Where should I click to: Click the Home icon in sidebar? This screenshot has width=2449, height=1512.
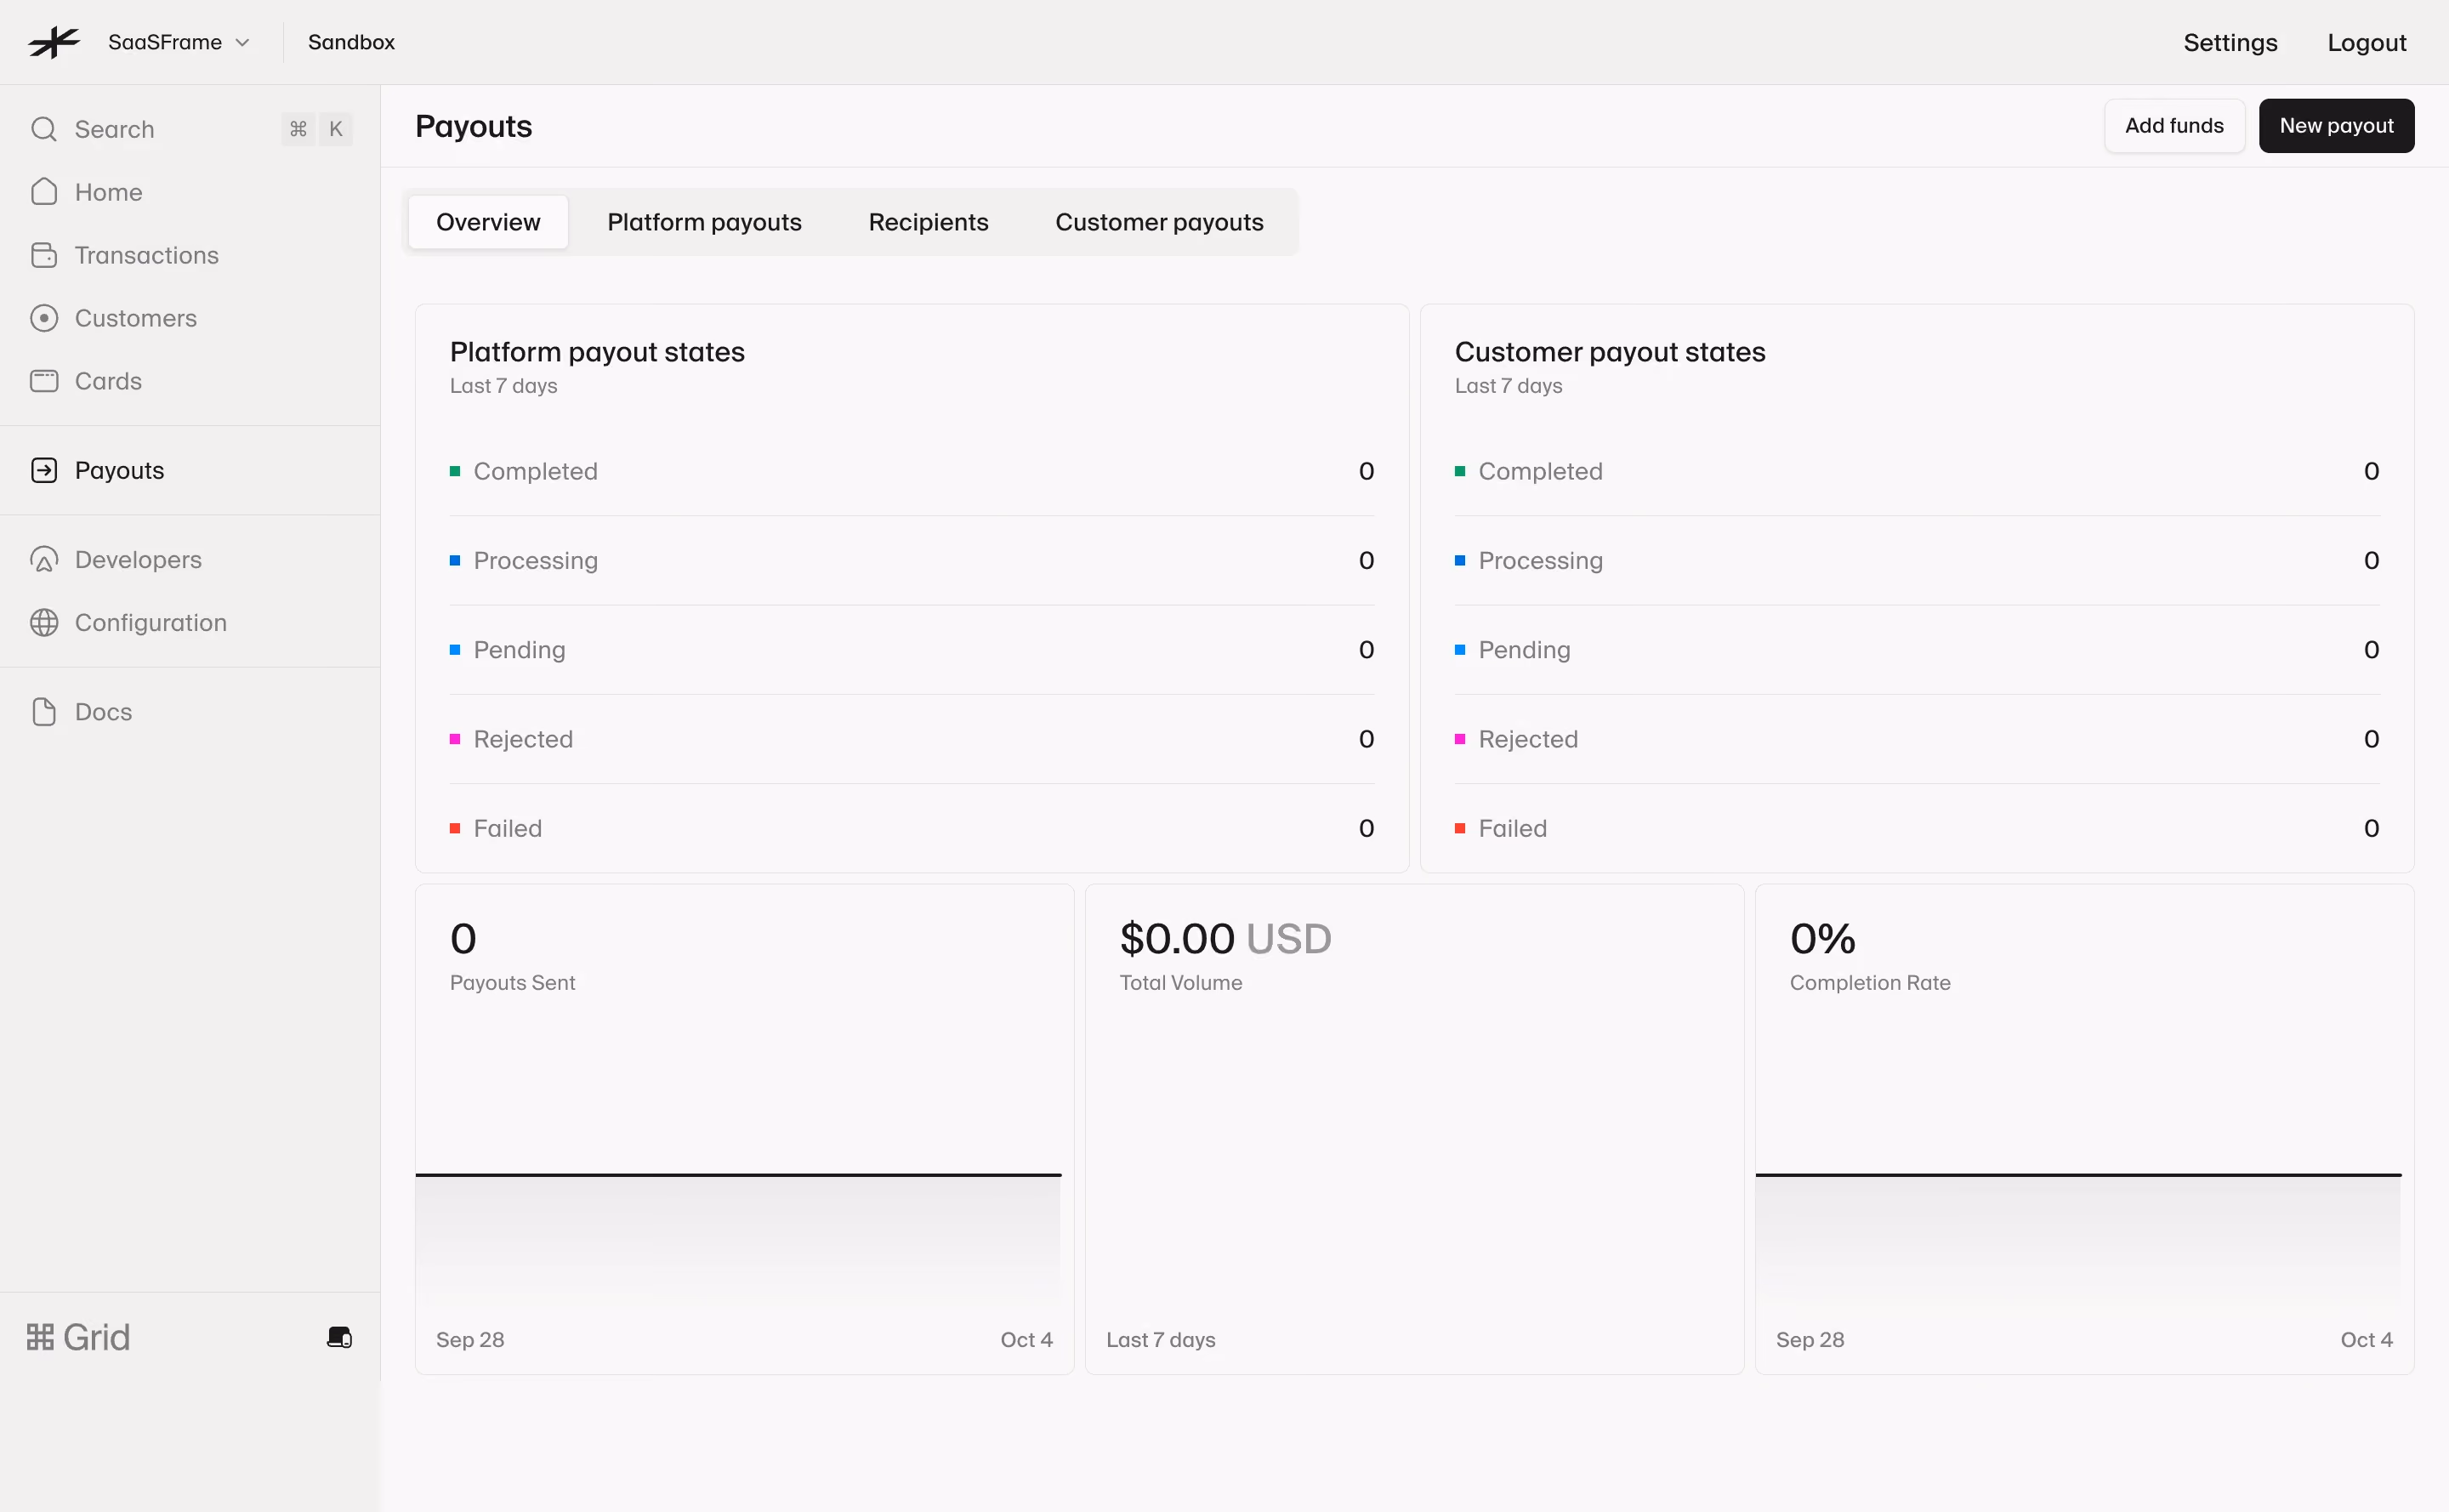tap(44, 192)
